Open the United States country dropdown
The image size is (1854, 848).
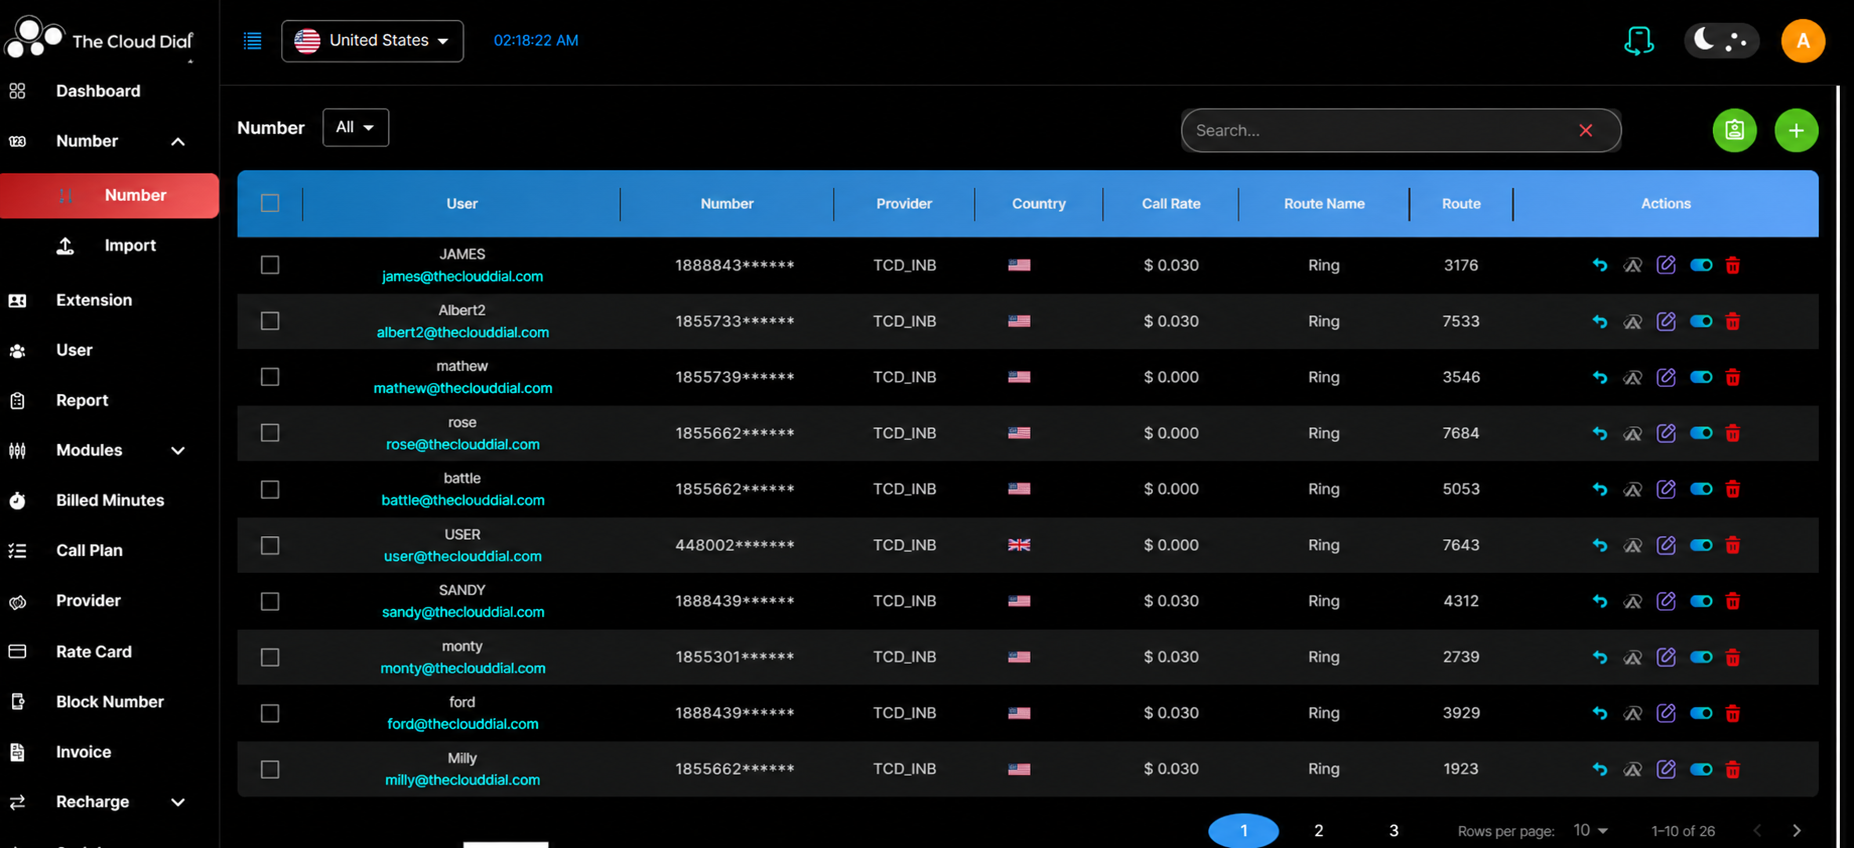coord(372,41)
